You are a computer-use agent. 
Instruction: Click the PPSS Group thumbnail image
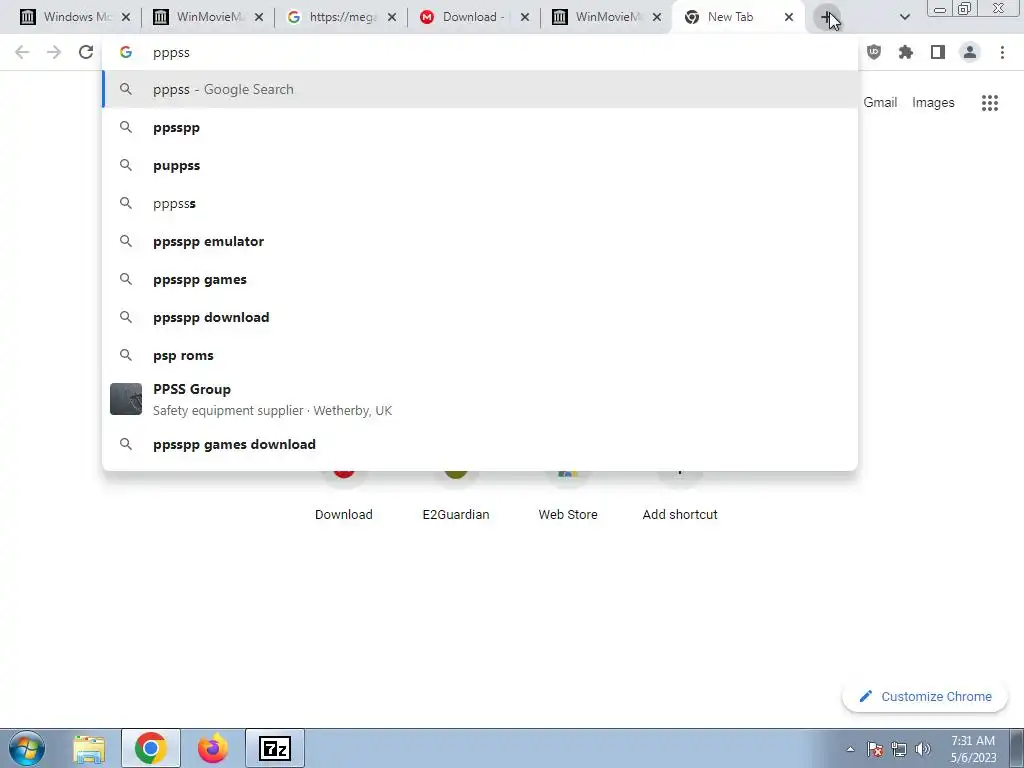click(x=126, y=399)
